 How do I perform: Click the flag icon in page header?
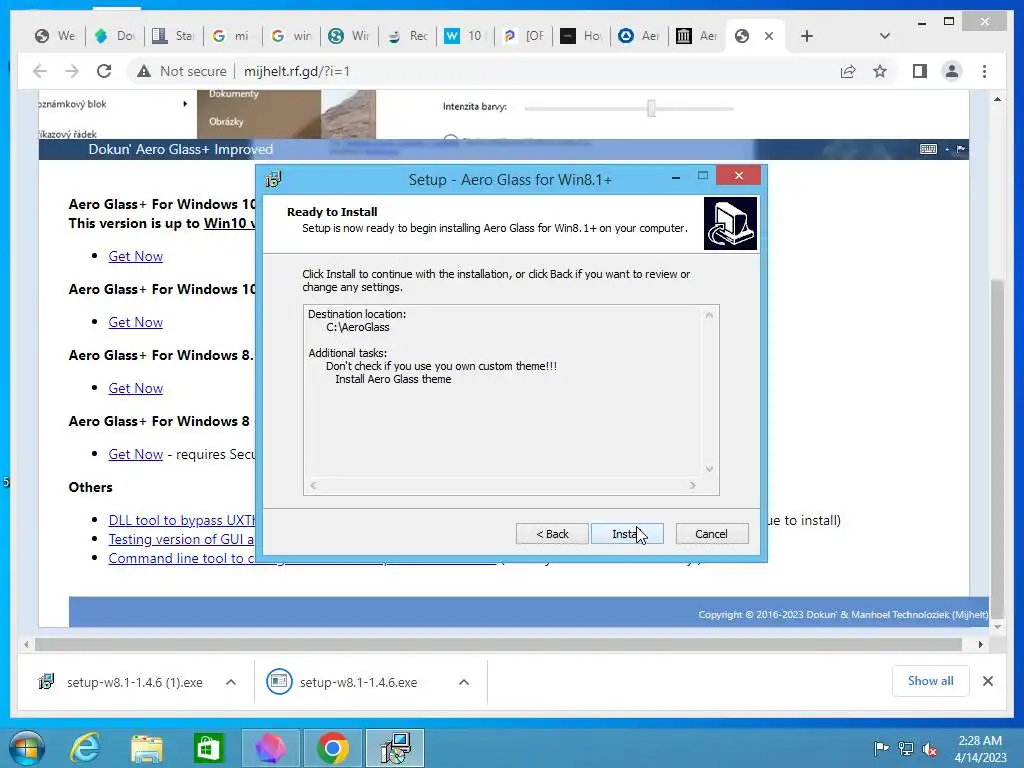961,149
